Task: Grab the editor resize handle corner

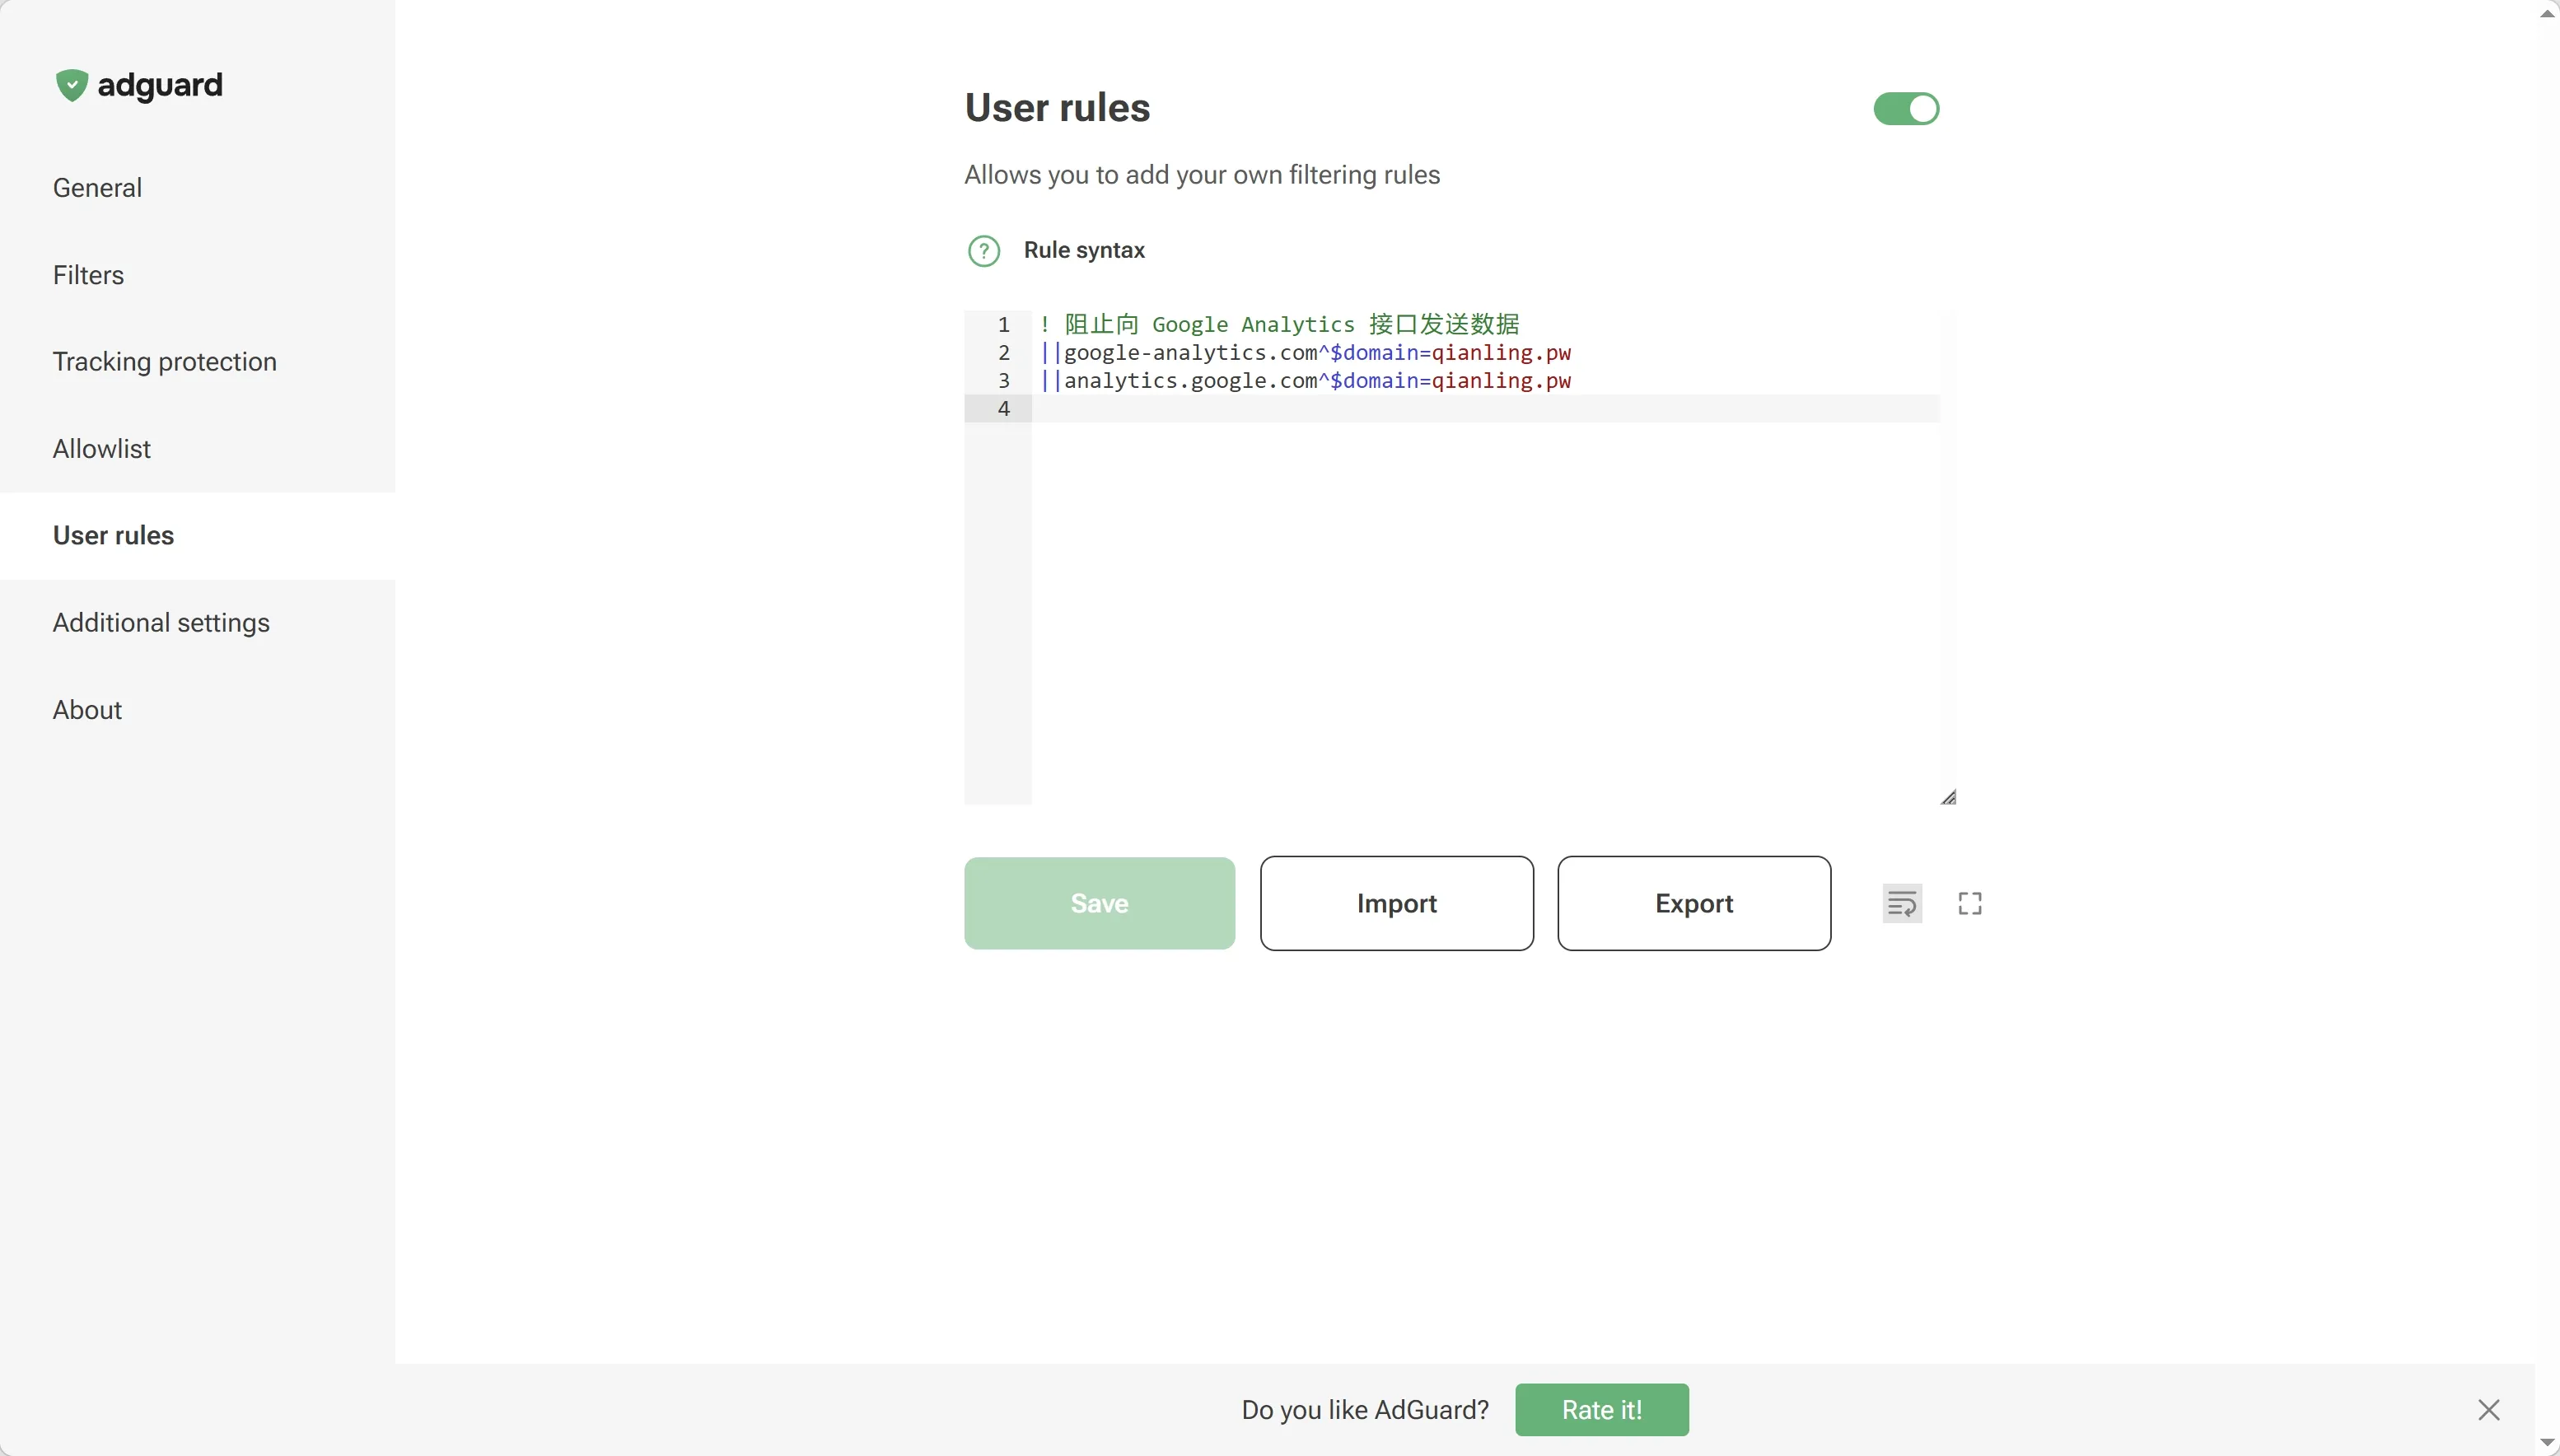Action: pyautogui.click(x=1948, y=797)
